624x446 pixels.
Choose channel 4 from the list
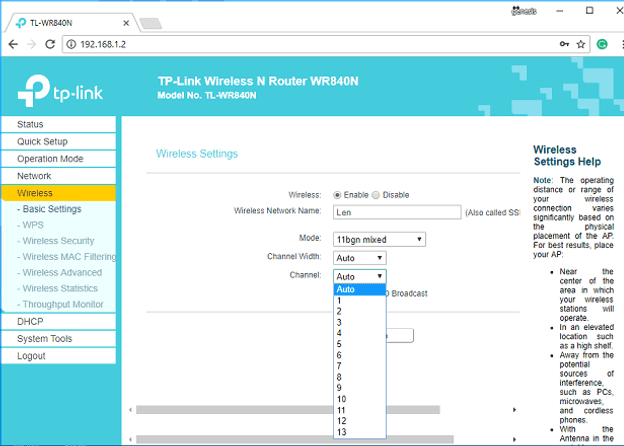[360, 333]
